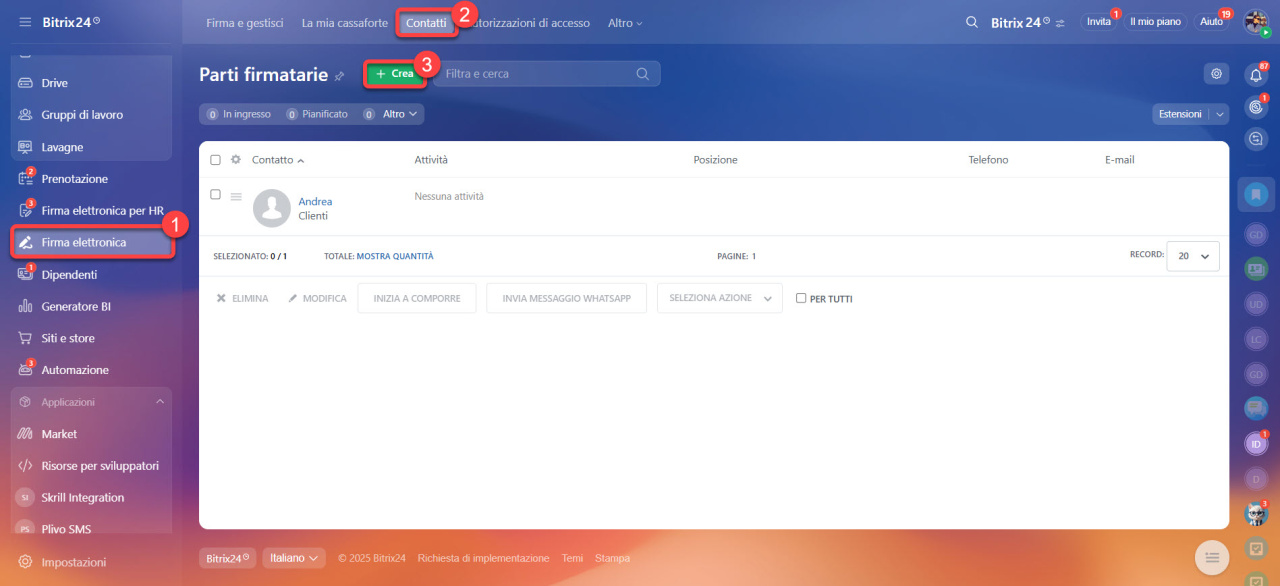Open Il mio piano button

click(x=1155, y=22)
